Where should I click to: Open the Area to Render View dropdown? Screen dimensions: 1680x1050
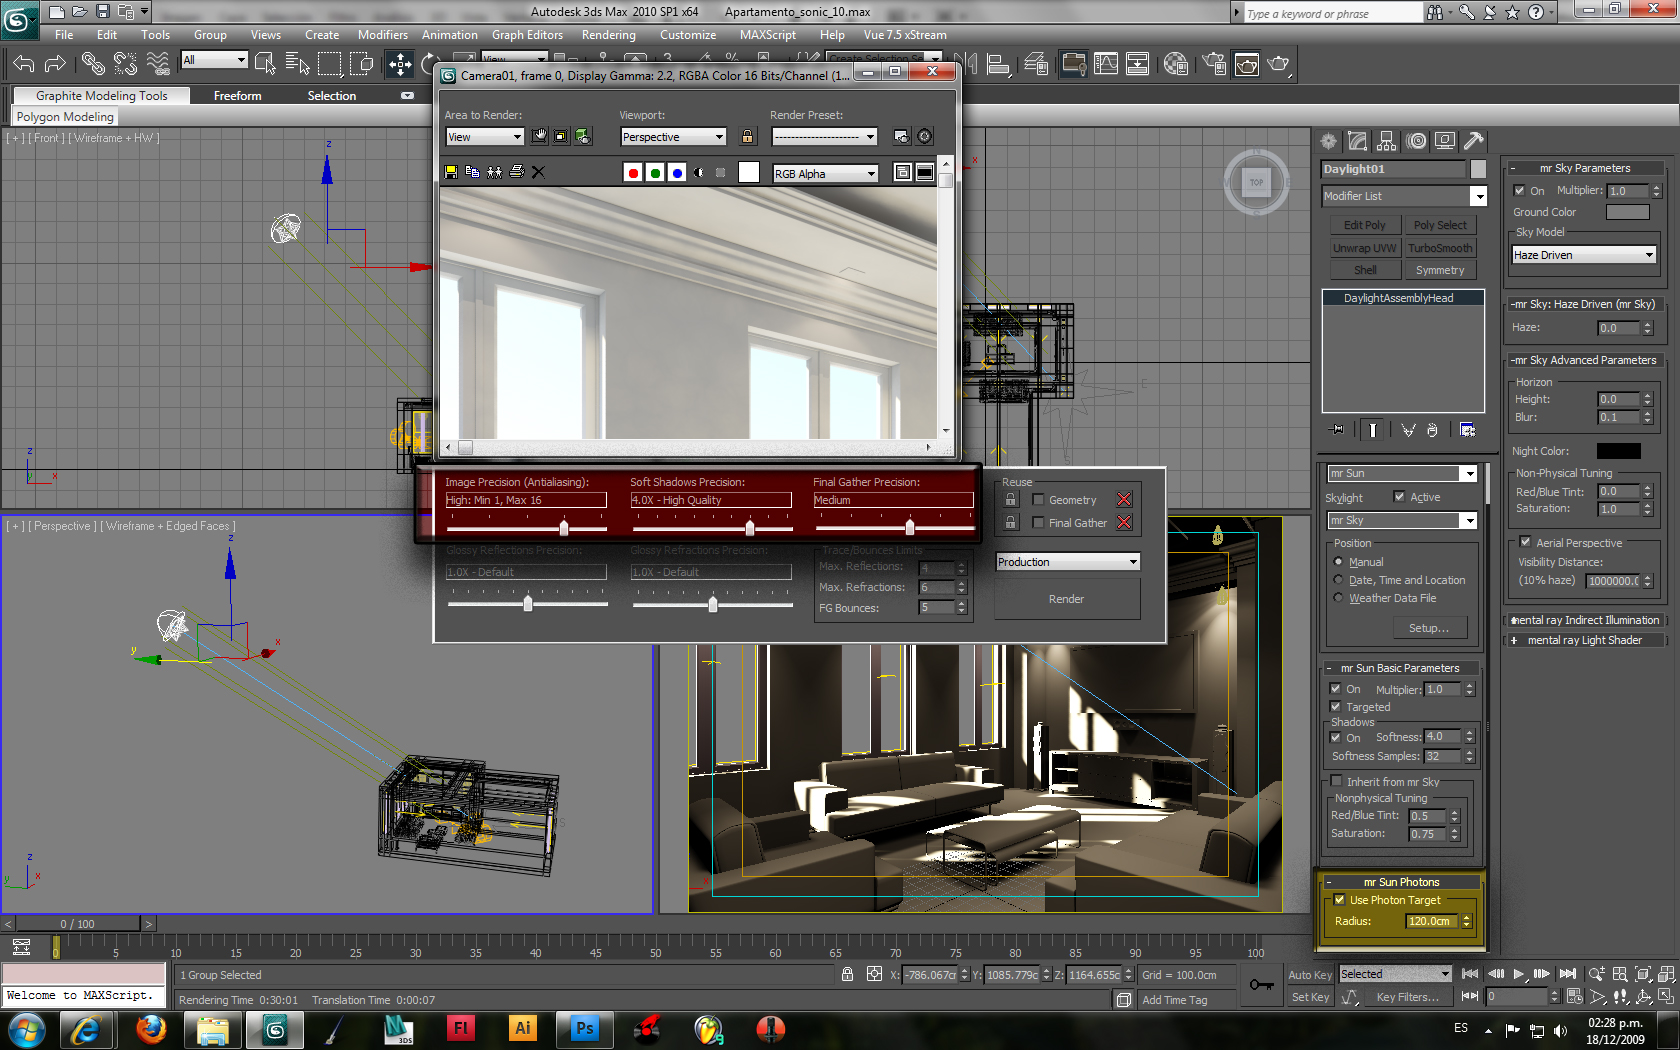click(x=485, y=137)
